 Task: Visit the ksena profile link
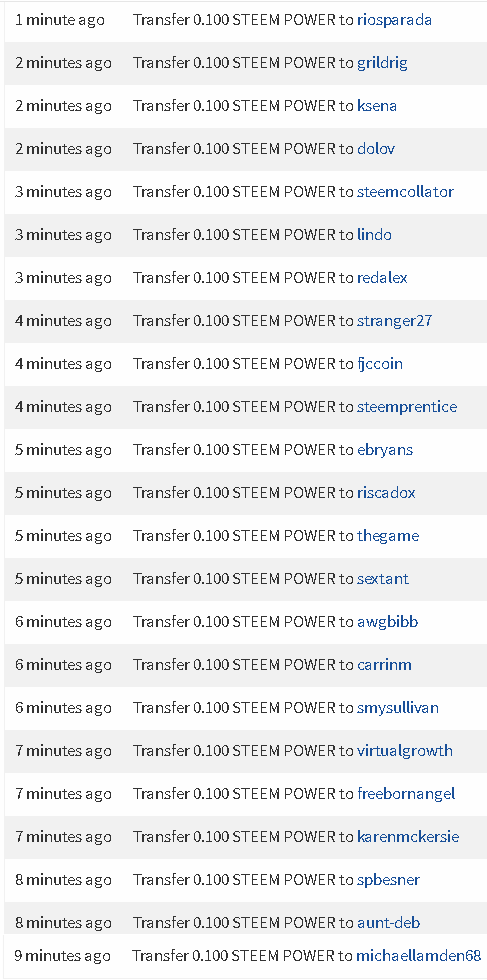[x=376, y=106]
